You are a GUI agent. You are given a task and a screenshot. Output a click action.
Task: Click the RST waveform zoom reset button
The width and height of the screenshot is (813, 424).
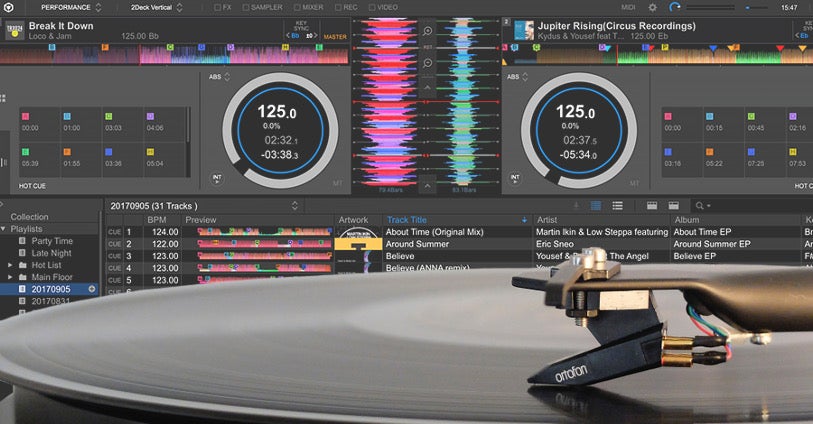coord(428,47)
